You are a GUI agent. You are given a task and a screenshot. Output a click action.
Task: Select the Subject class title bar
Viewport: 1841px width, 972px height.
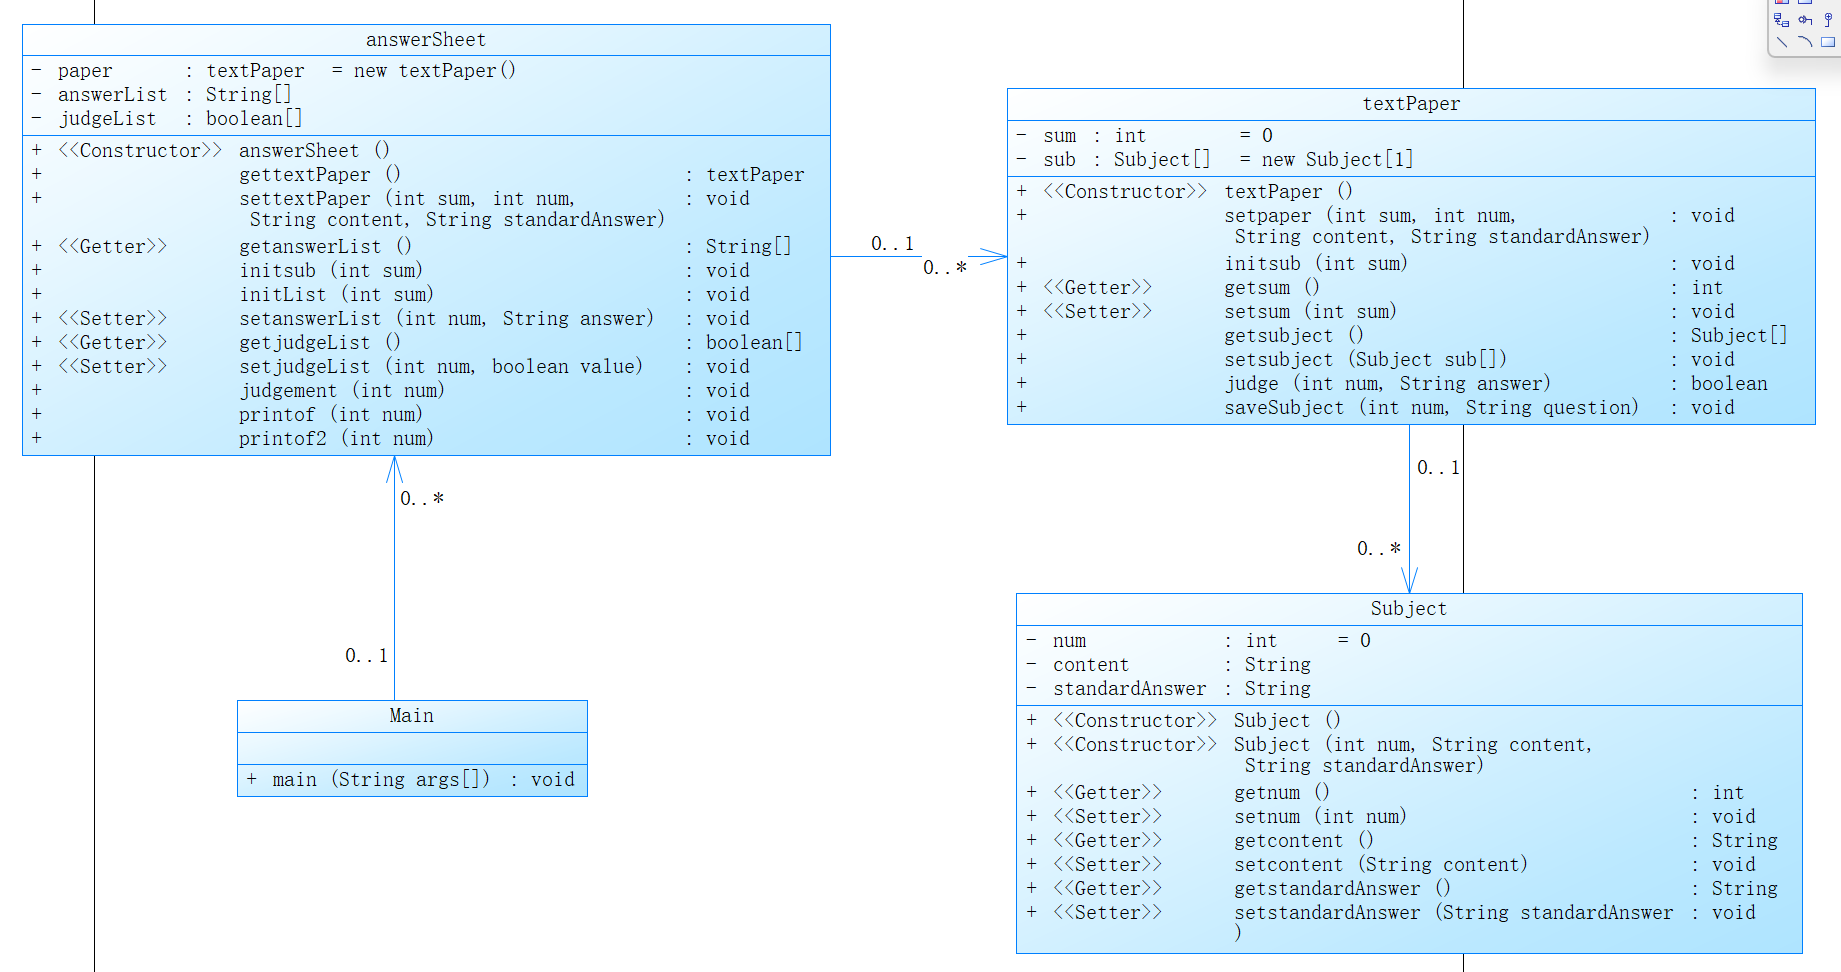coord(1408,609)
